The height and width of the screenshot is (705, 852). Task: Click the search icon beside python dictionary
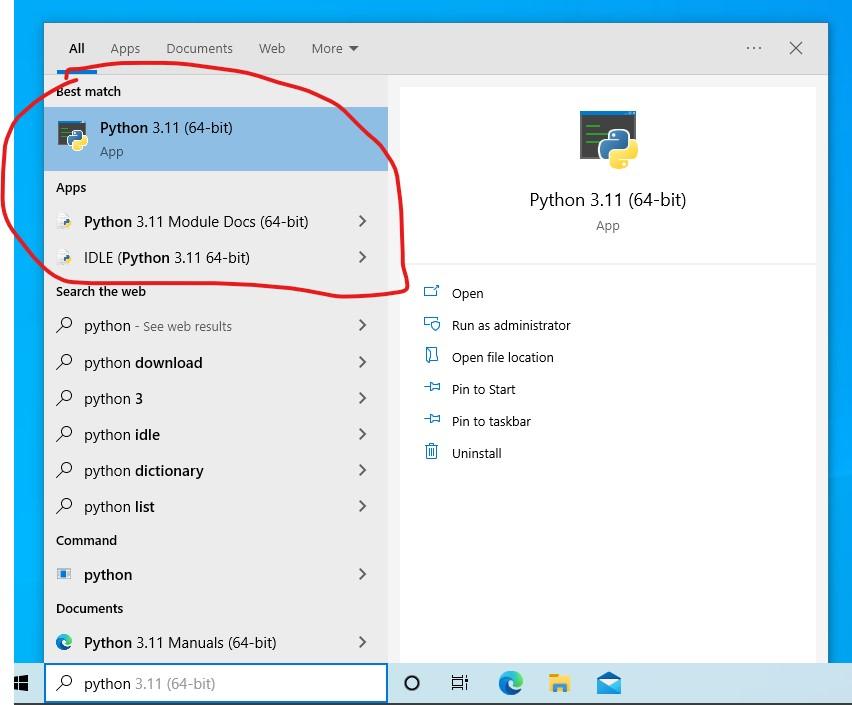pyautogui.click(x=64, y=470)
